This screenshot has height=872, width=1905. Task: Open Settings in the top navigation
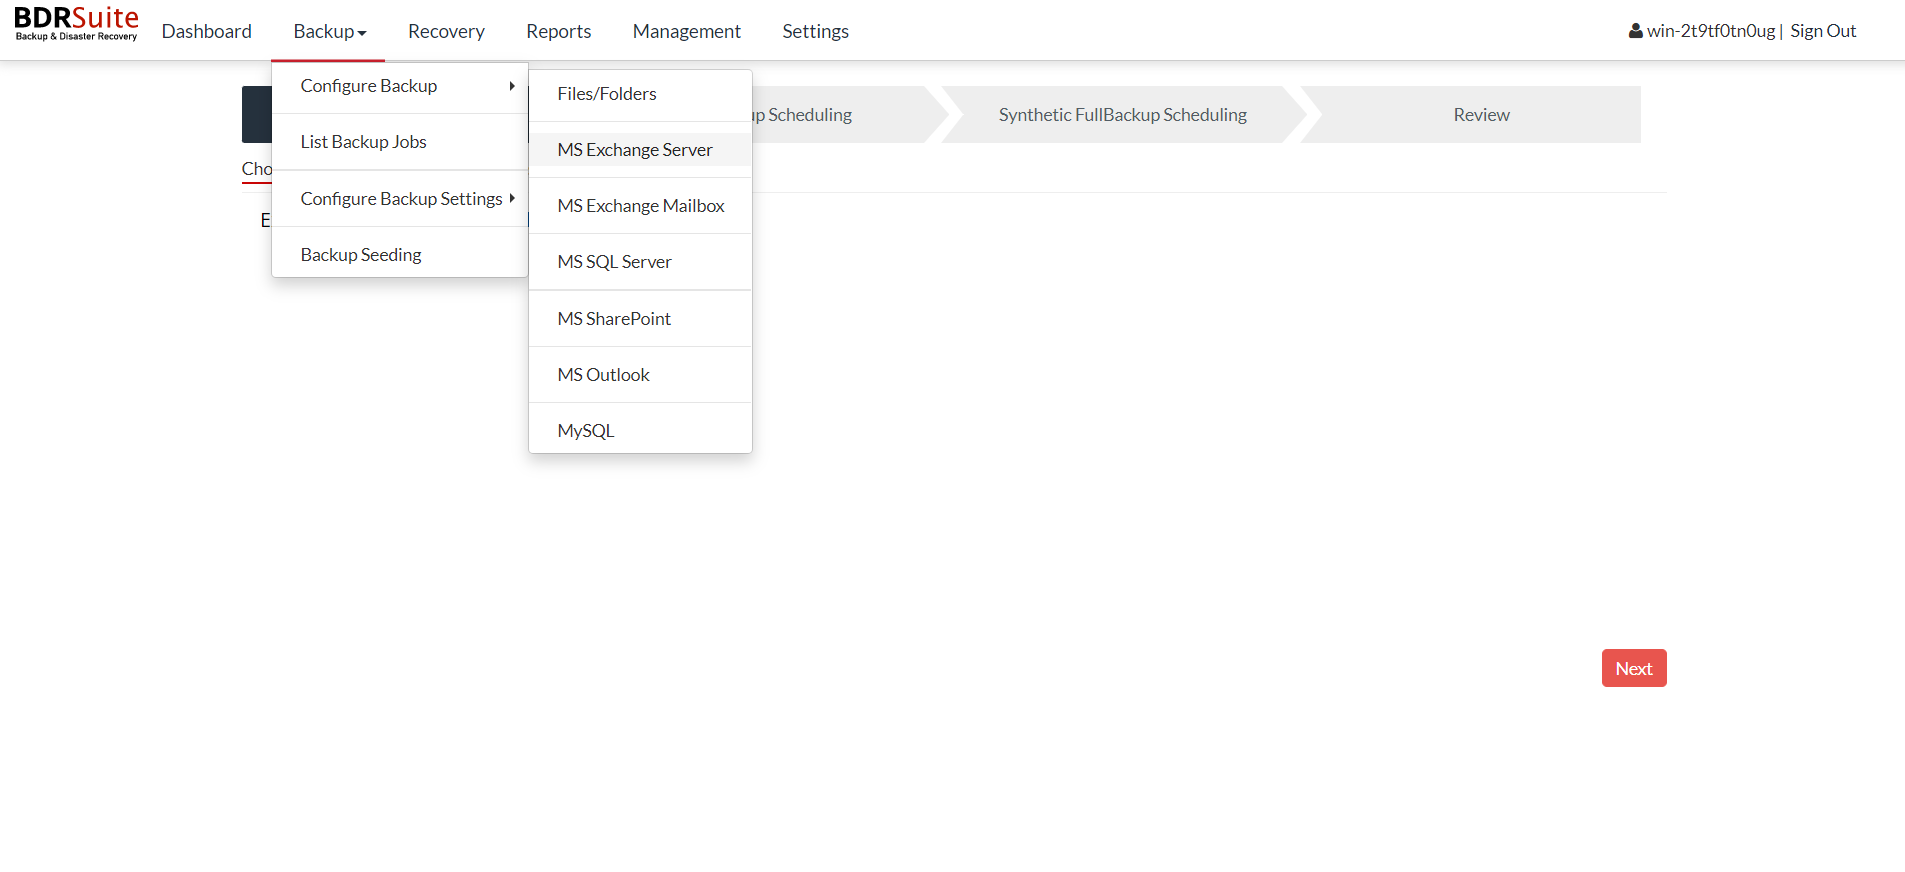(x=815, y=31)
